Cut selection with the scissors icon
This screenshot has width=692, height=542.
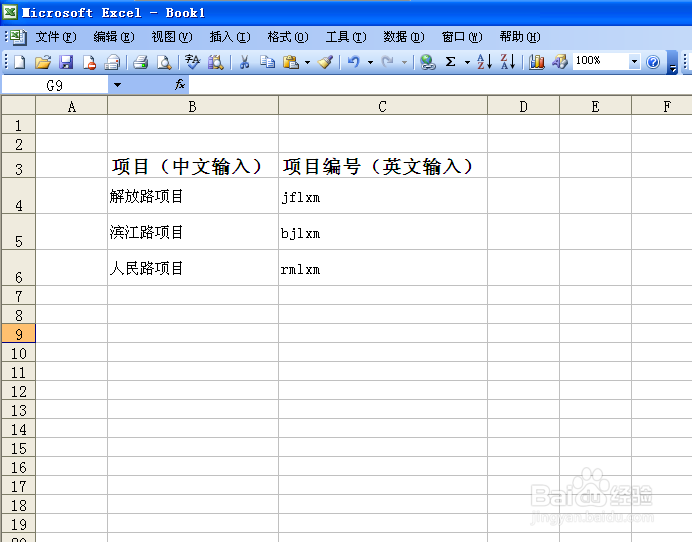coord(244,62)
